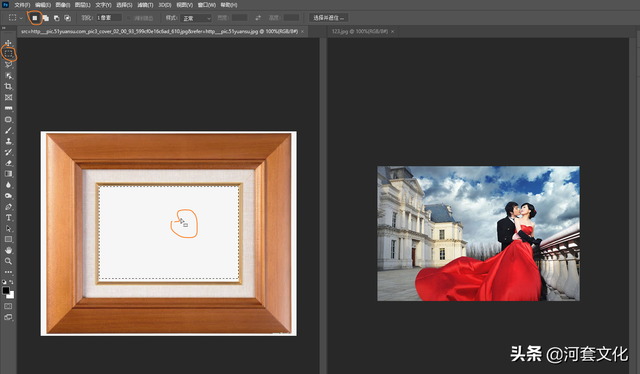Open the 编辑 (Edit) menu
Image resolution: width=640 pixels, height=374 pixels.
point(43,5)
